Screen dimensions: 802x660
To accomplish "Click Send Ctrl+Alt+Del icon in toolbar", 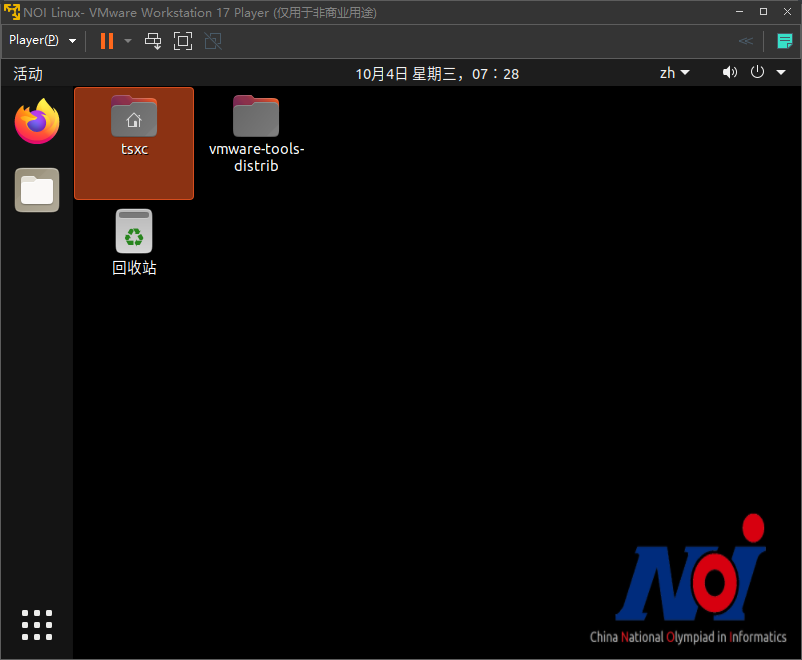I will (153, 41).
